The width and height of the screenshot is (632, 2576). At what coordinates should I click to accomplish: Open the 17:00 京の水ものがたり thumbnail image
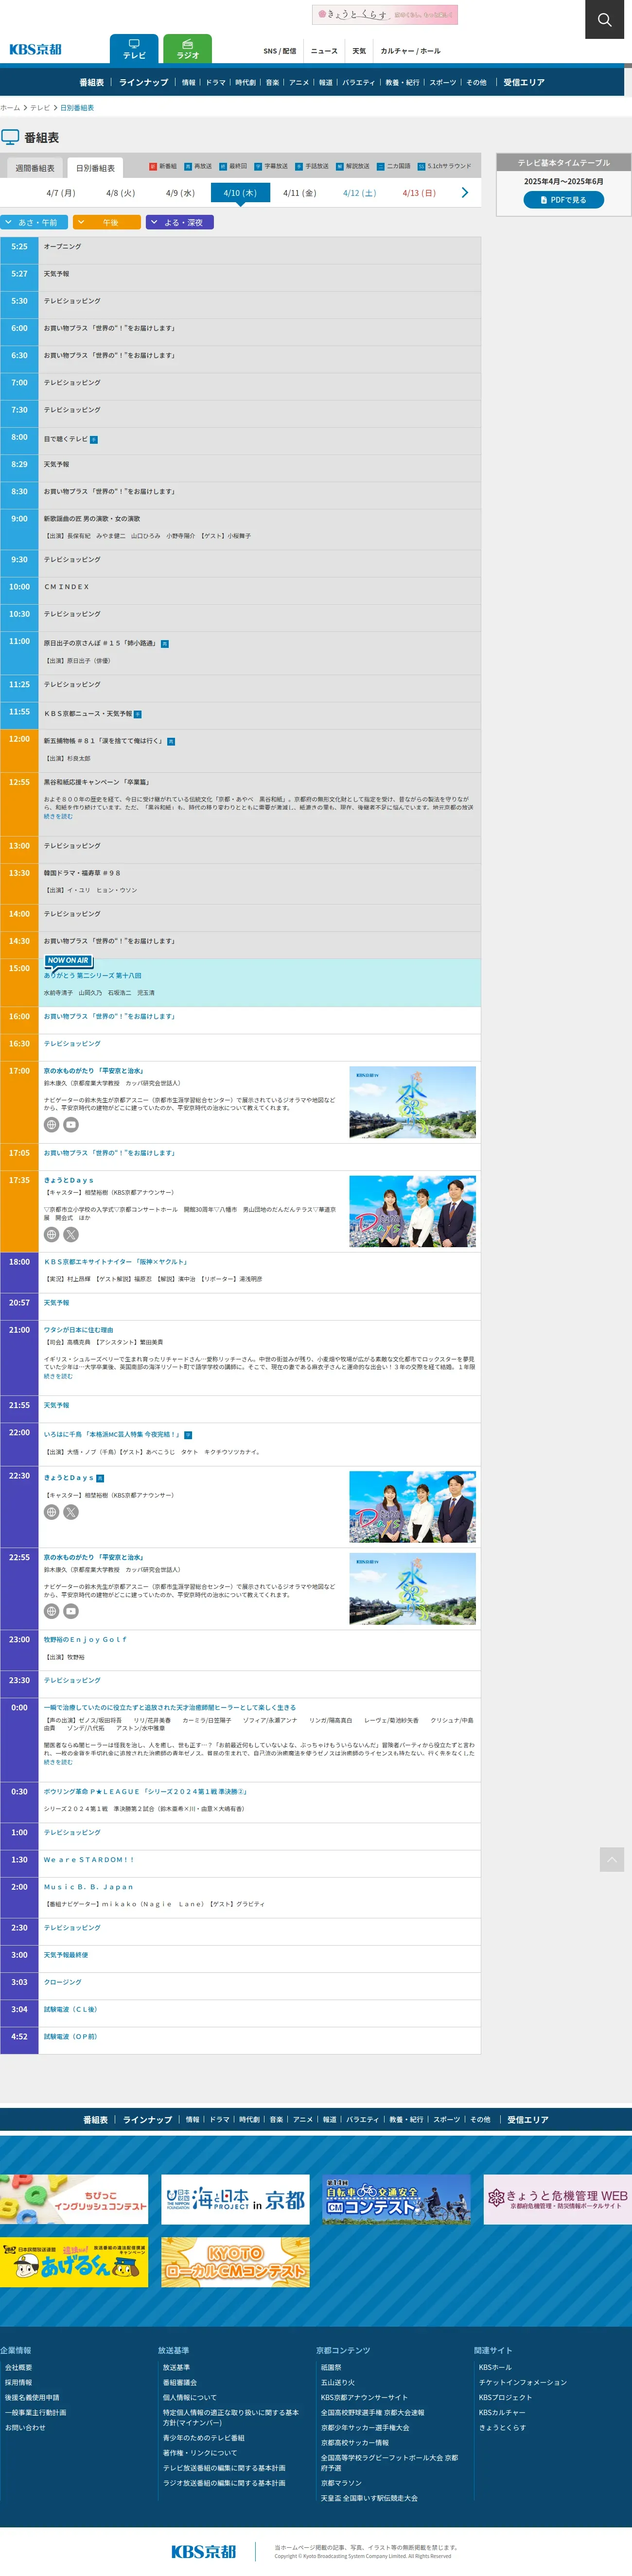412,1102
